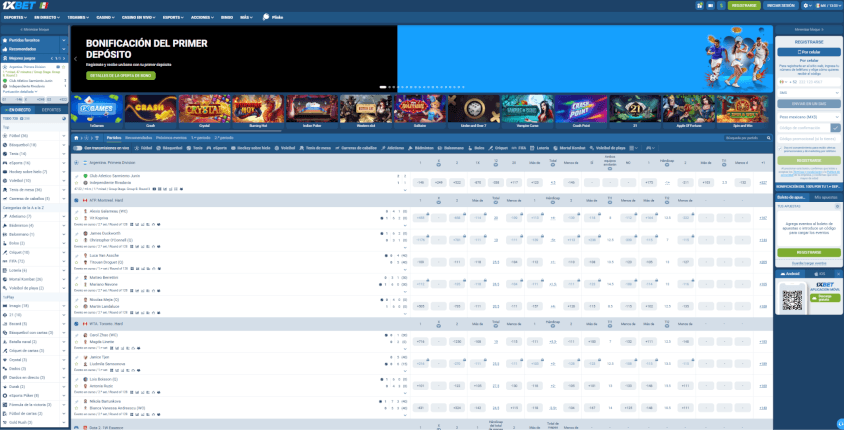This screenshot has height=430, width=844.
Task: Click the thumbs-up Recomendados icon in sidebar
Action: coord(5,49)
